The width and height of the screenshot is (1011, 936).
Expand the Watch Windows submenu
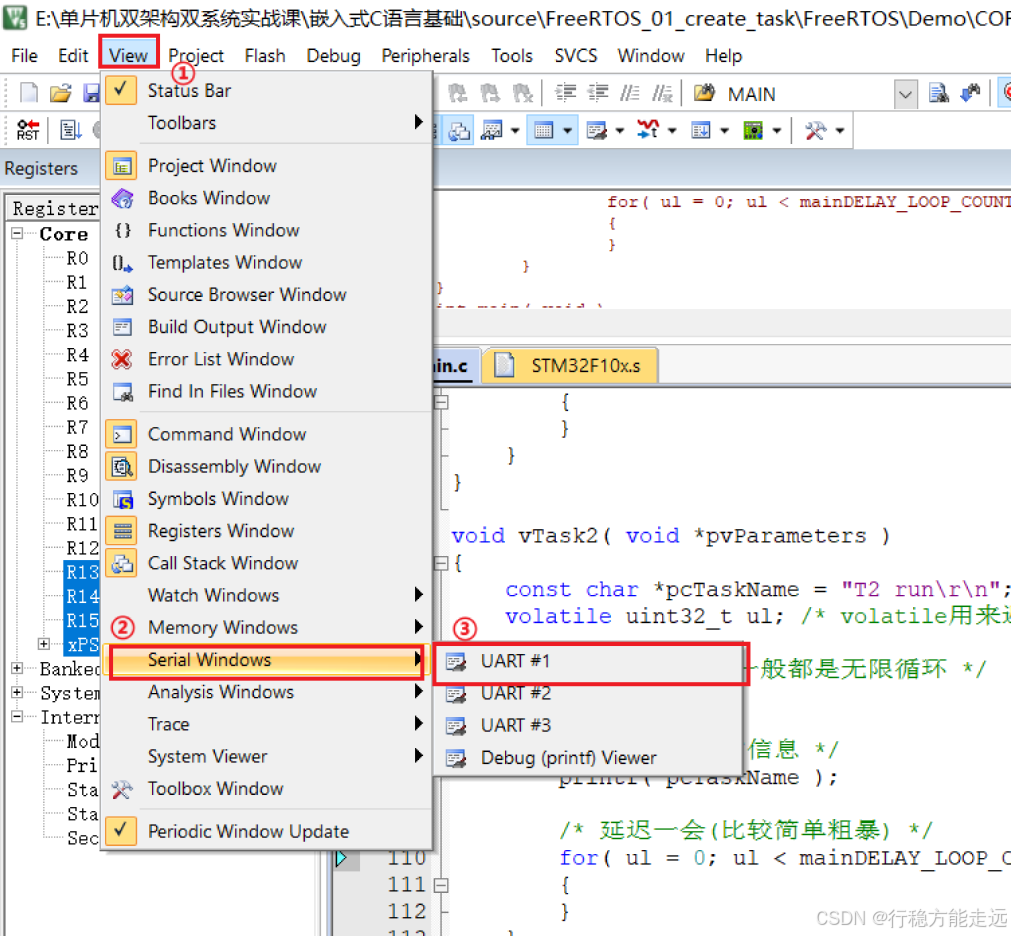[213, 595]
